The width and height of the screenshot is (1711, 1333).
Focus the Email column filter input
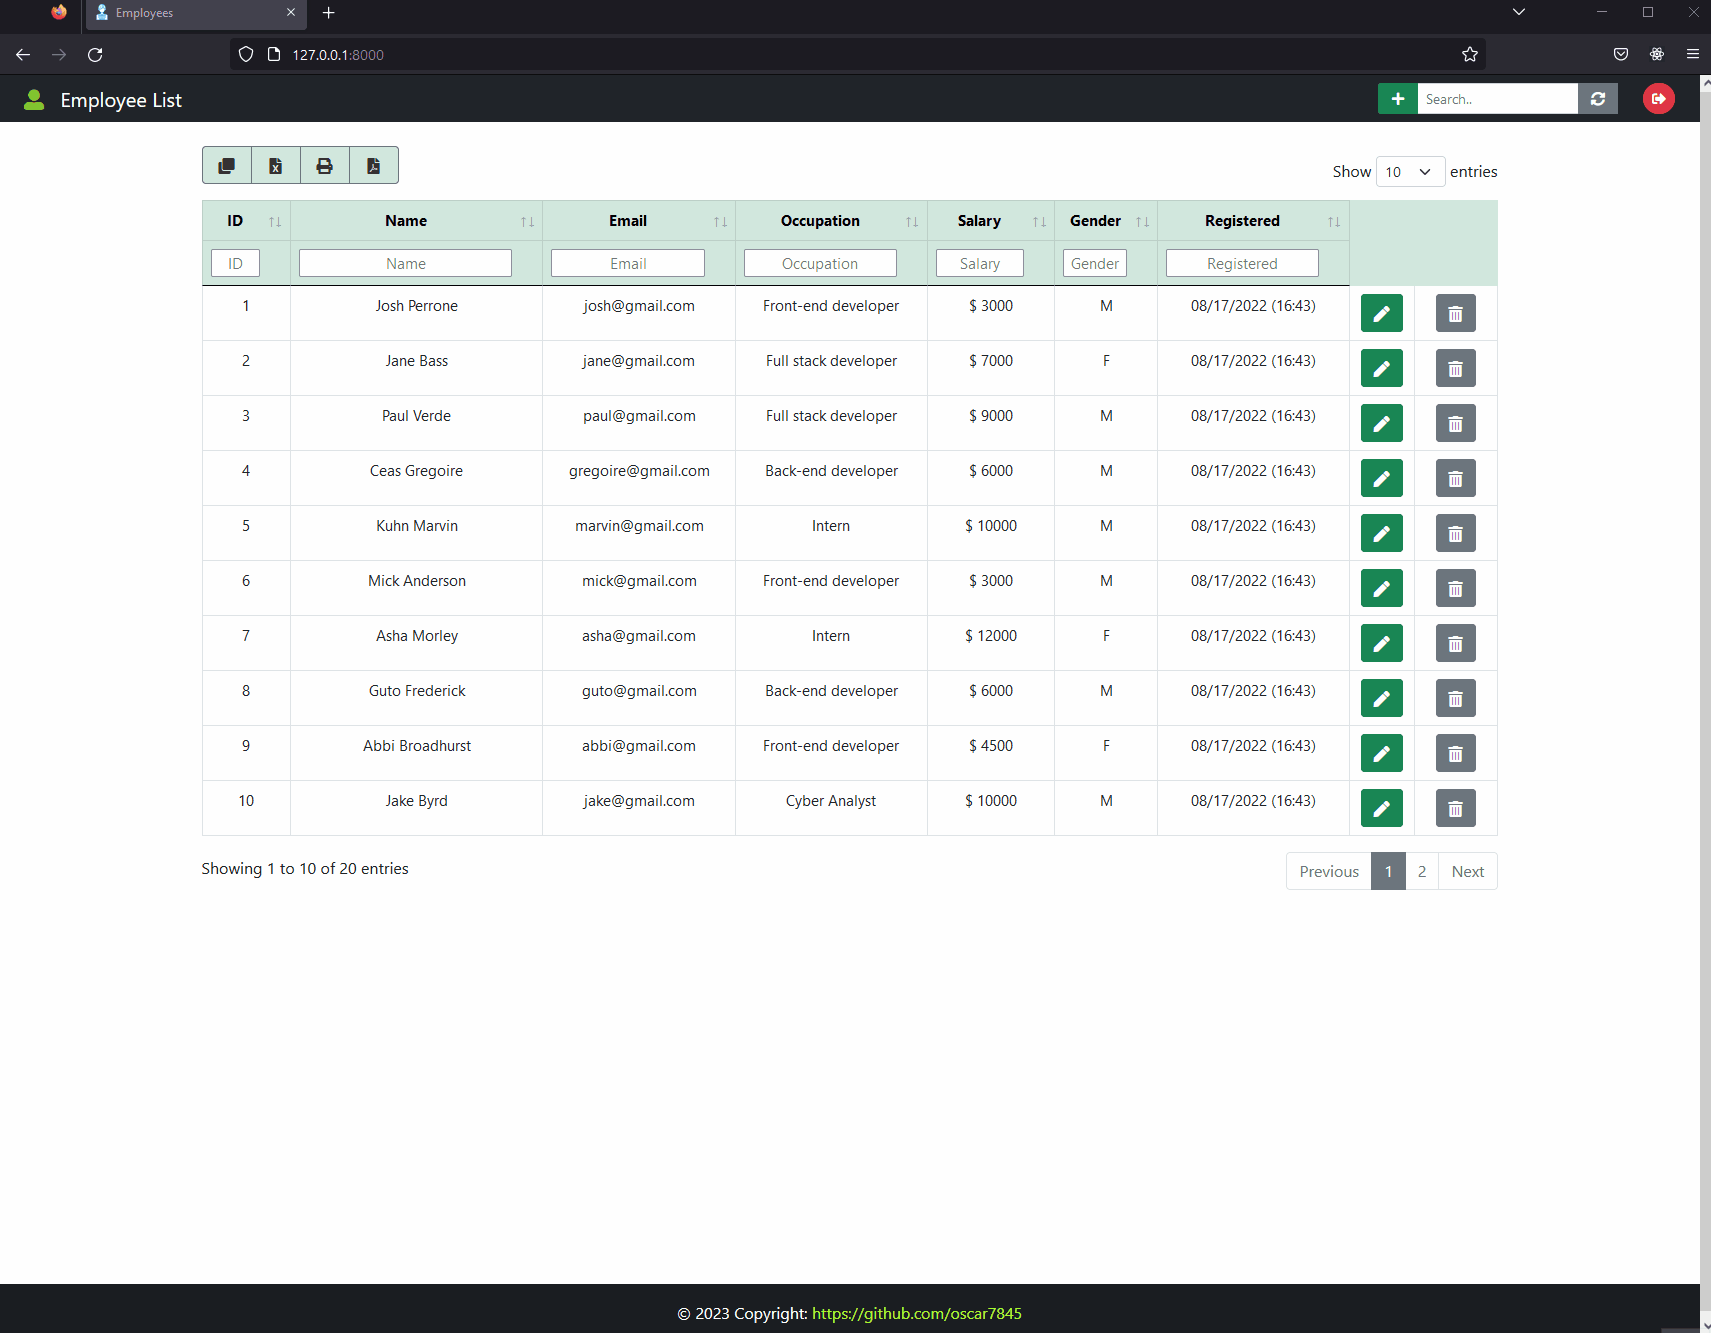[628, 264]
